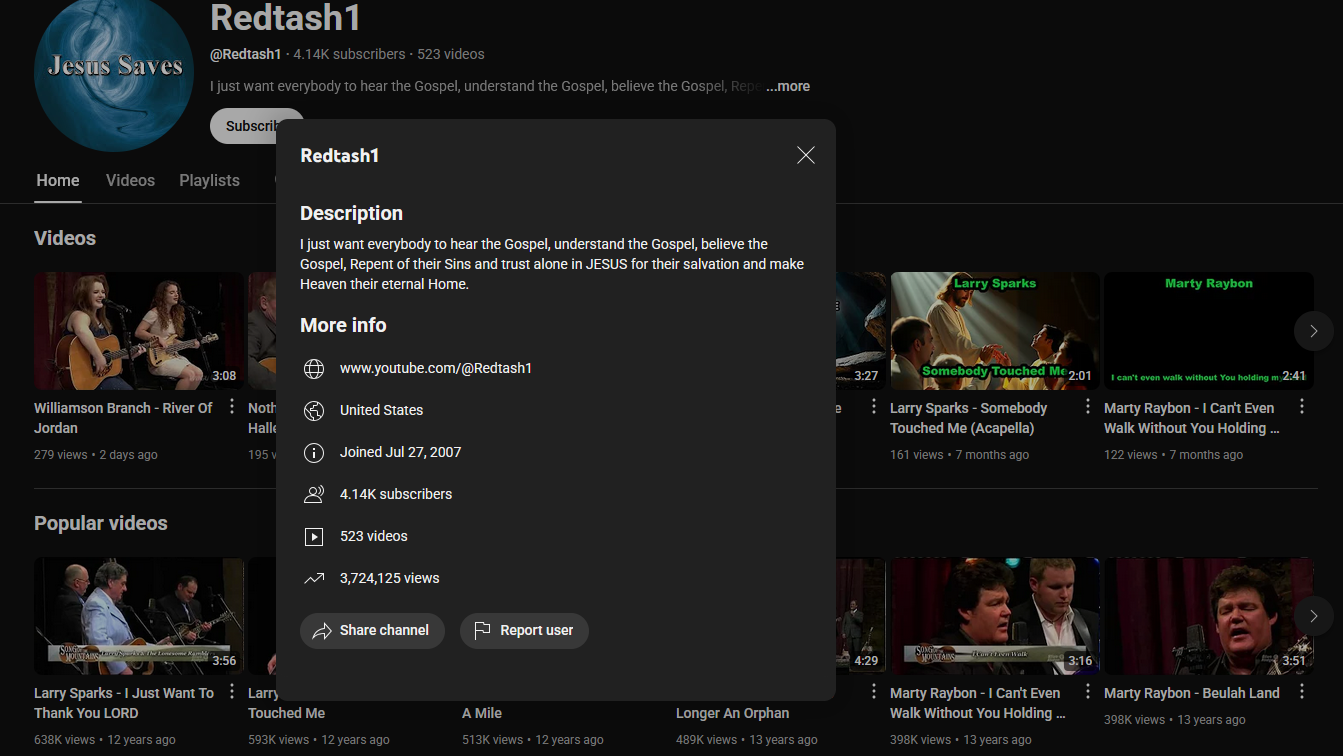Viewport: 1343px width, 756px height.
Task: Show next videos in the Popular videos row
Action: pos(1313,616)
